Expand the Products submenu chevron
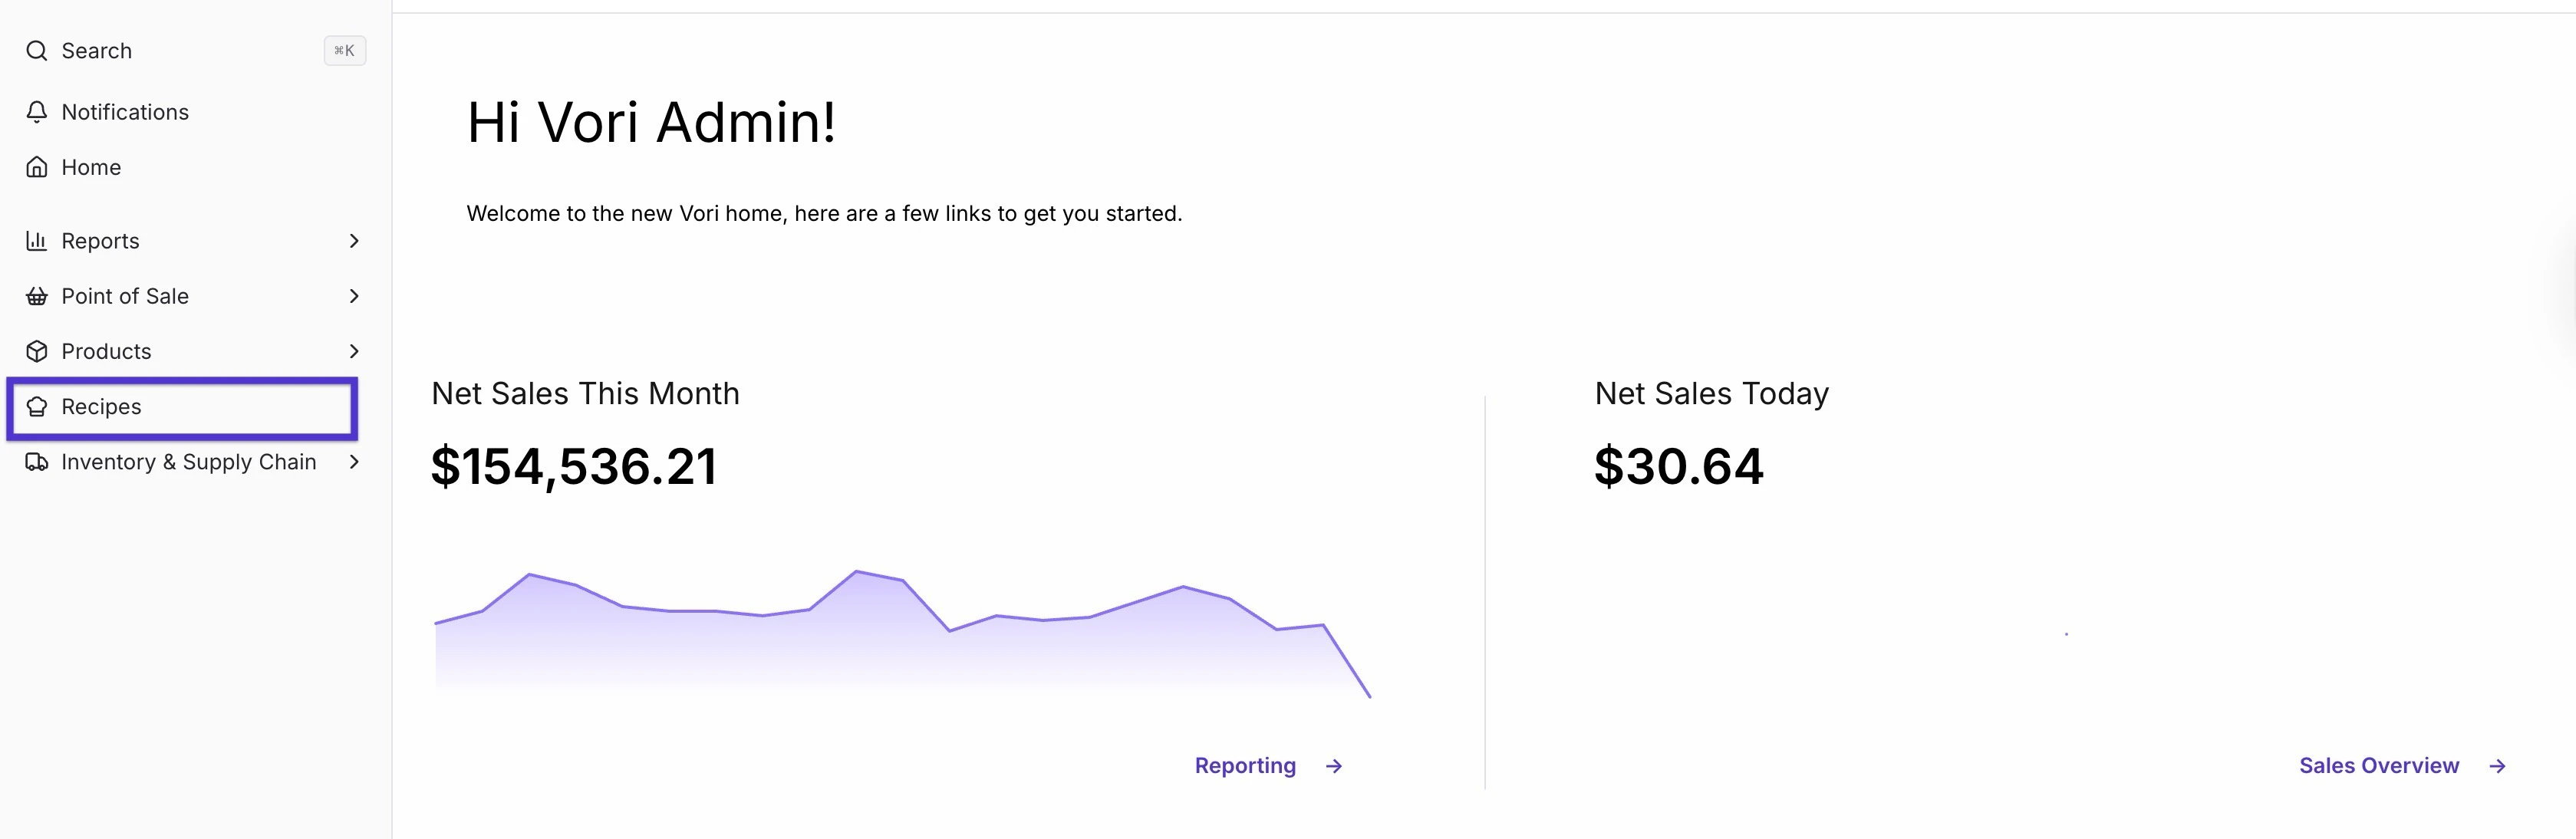This screenshot has height=839, width=2576. (x=353, y=351)
